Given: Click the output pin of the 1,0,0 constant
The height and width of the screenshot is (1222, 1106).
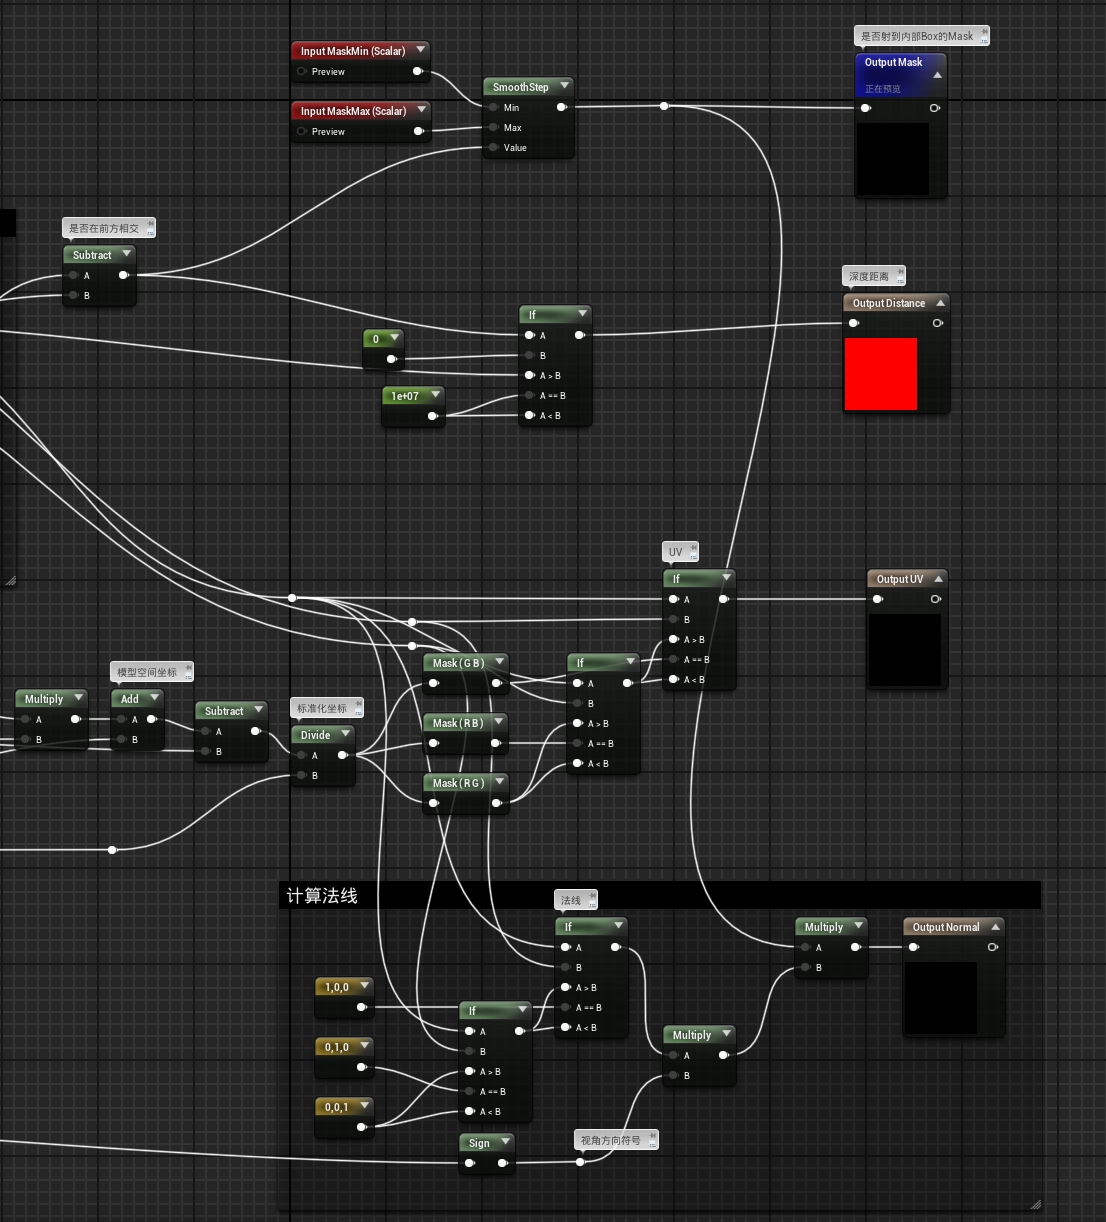Looking at the screenshot, I should [361, 1007].
